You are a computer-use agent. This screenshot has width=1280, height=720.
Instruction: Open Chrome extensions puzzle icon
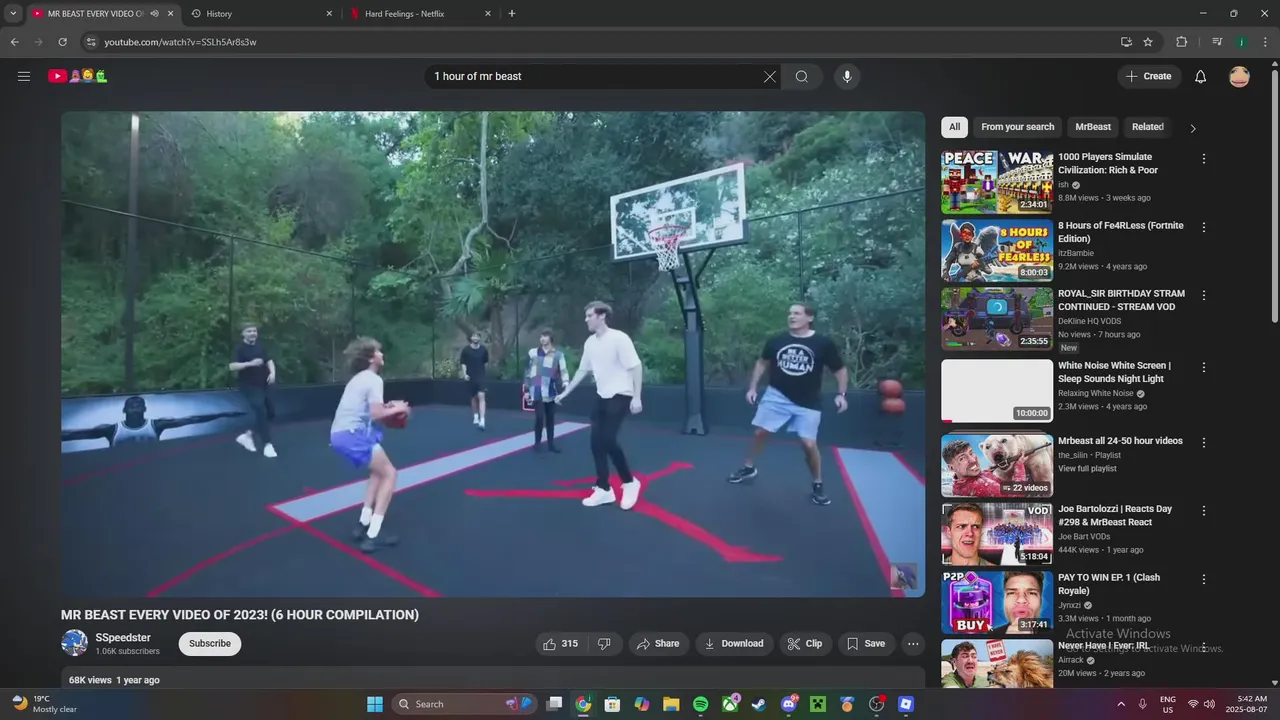click(1182, 42)
